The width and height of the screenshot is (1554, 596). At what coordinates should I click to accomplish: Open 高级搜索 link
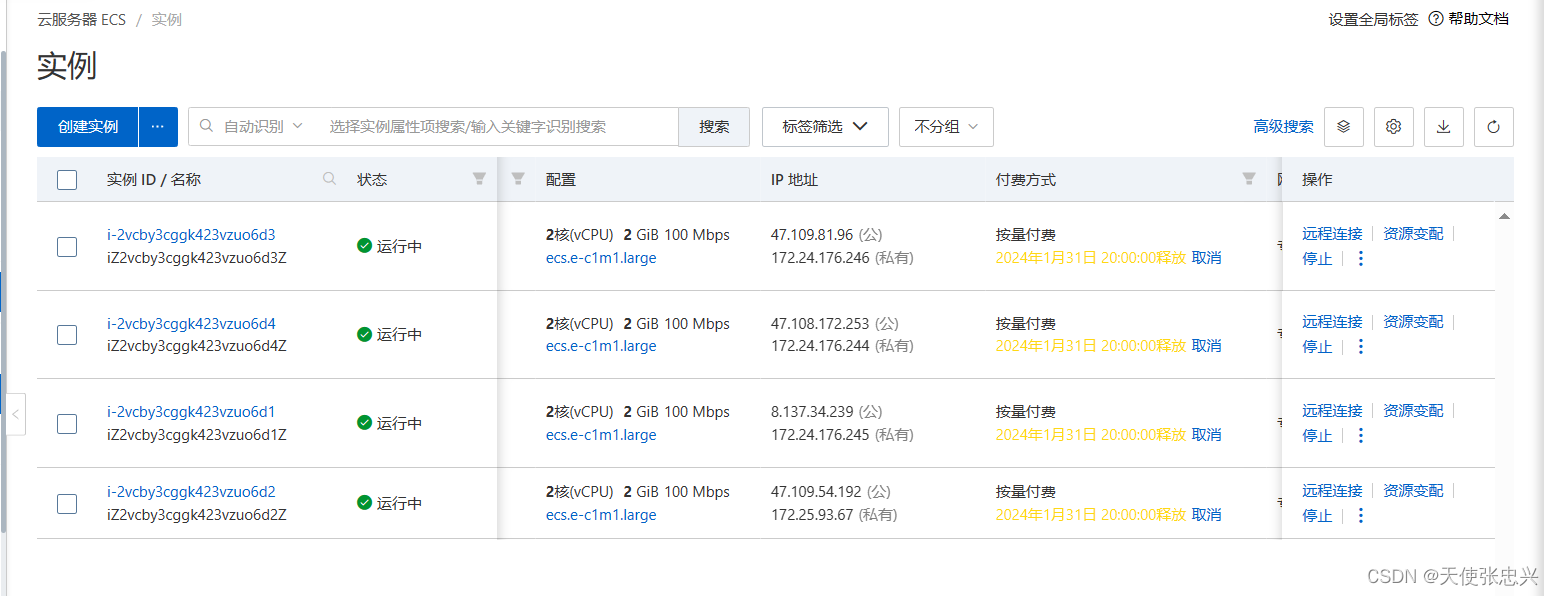pyautogui.click(x=1283, y=127)
